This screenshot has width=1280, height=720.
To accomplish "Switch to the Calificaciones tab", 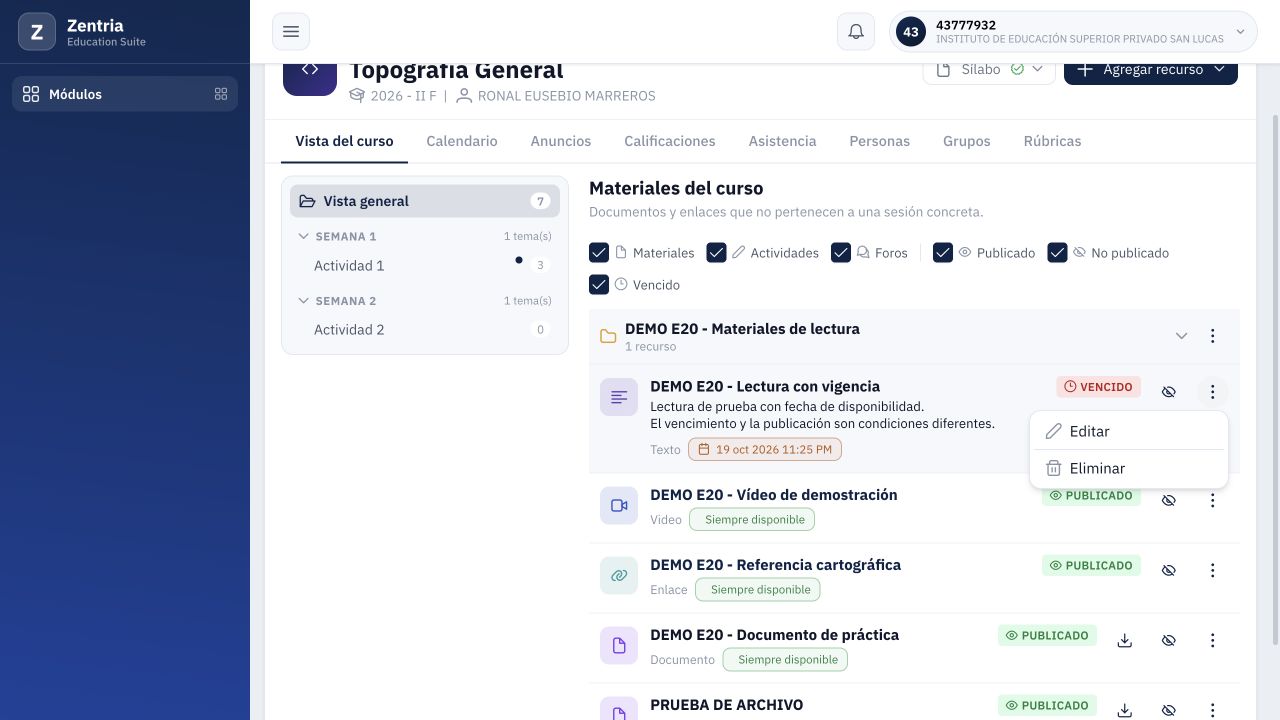I will coord(670,141).
